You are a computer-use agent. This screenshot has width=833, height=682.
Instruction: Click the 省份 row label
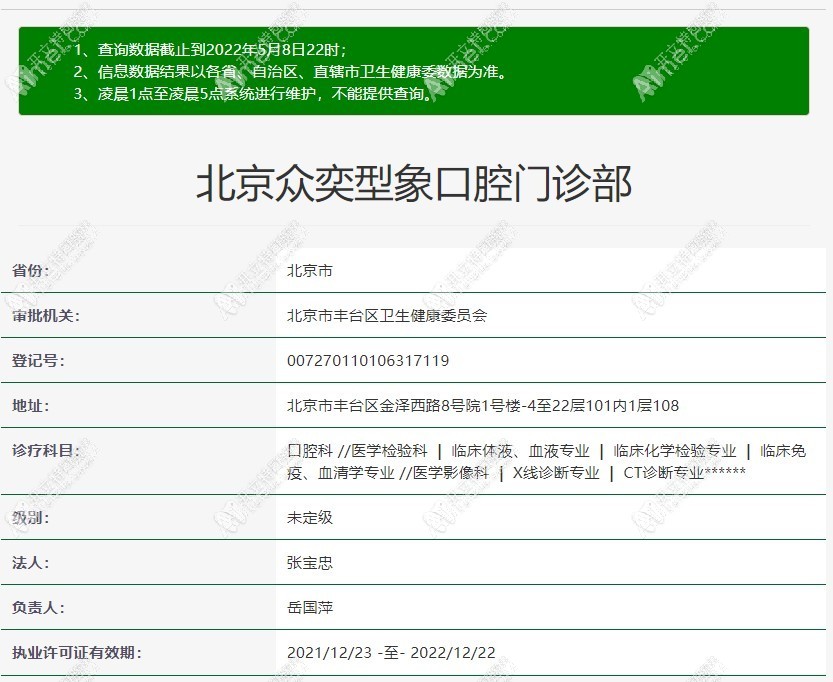pyautogui.click(x=31, y=271)
